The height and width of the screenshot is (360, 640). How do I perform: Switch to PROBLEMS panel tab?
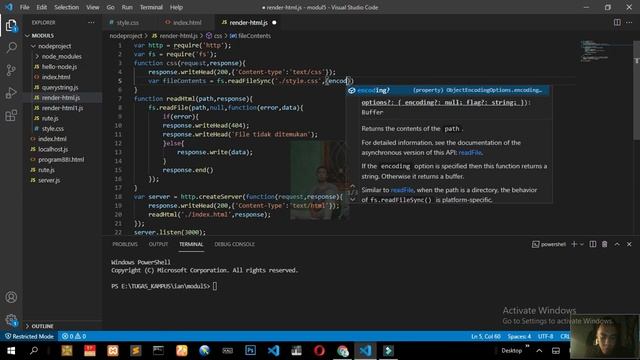pos(125,244)
